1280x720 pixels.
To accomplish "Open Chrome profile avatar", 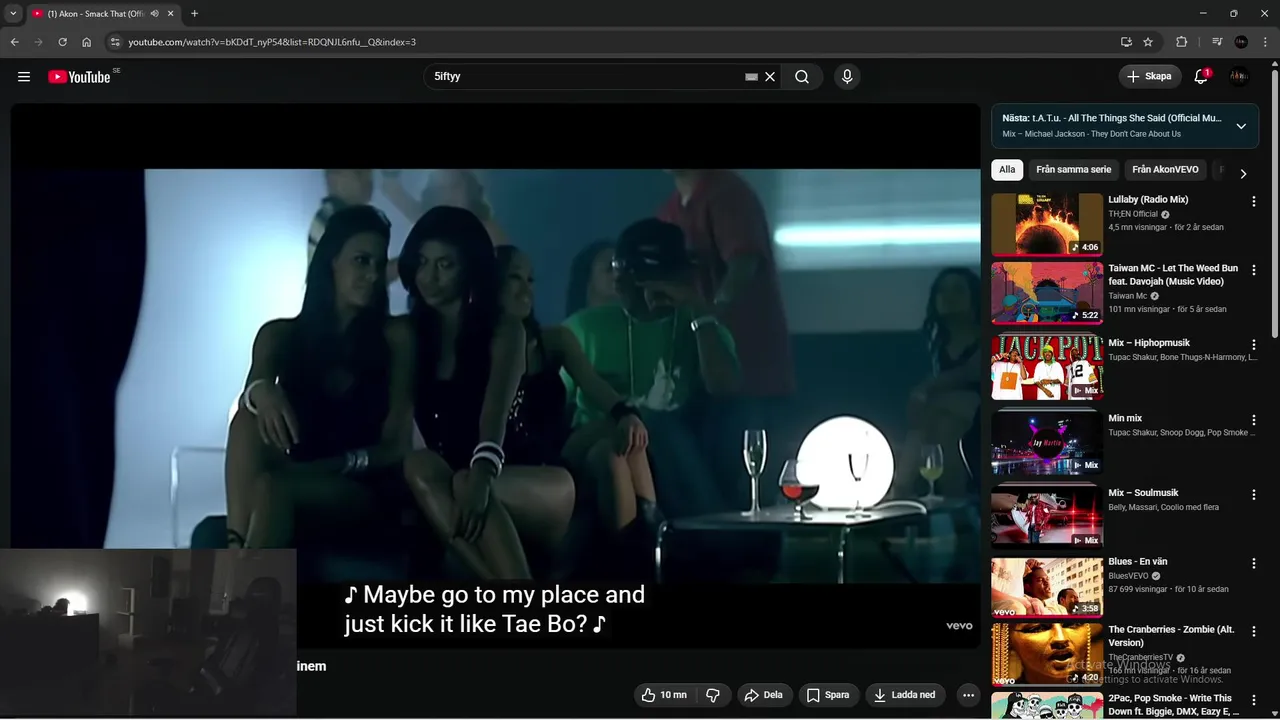I will 1241,42.
